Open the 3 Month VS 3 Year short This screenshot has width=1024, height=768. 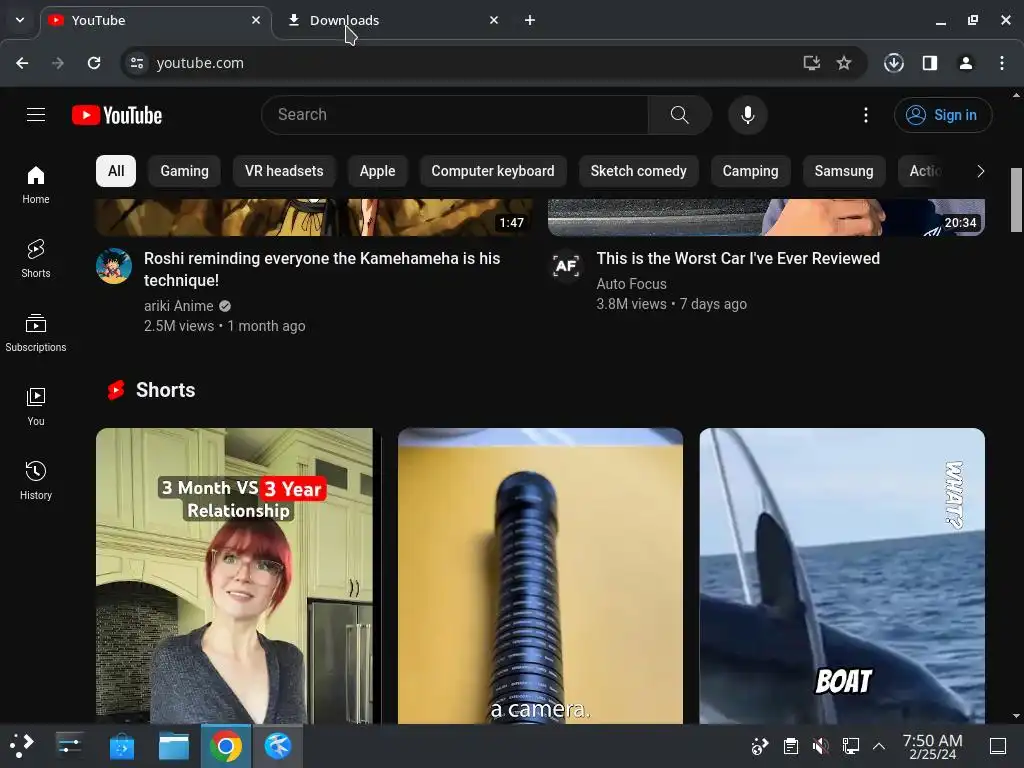[238, 575]
